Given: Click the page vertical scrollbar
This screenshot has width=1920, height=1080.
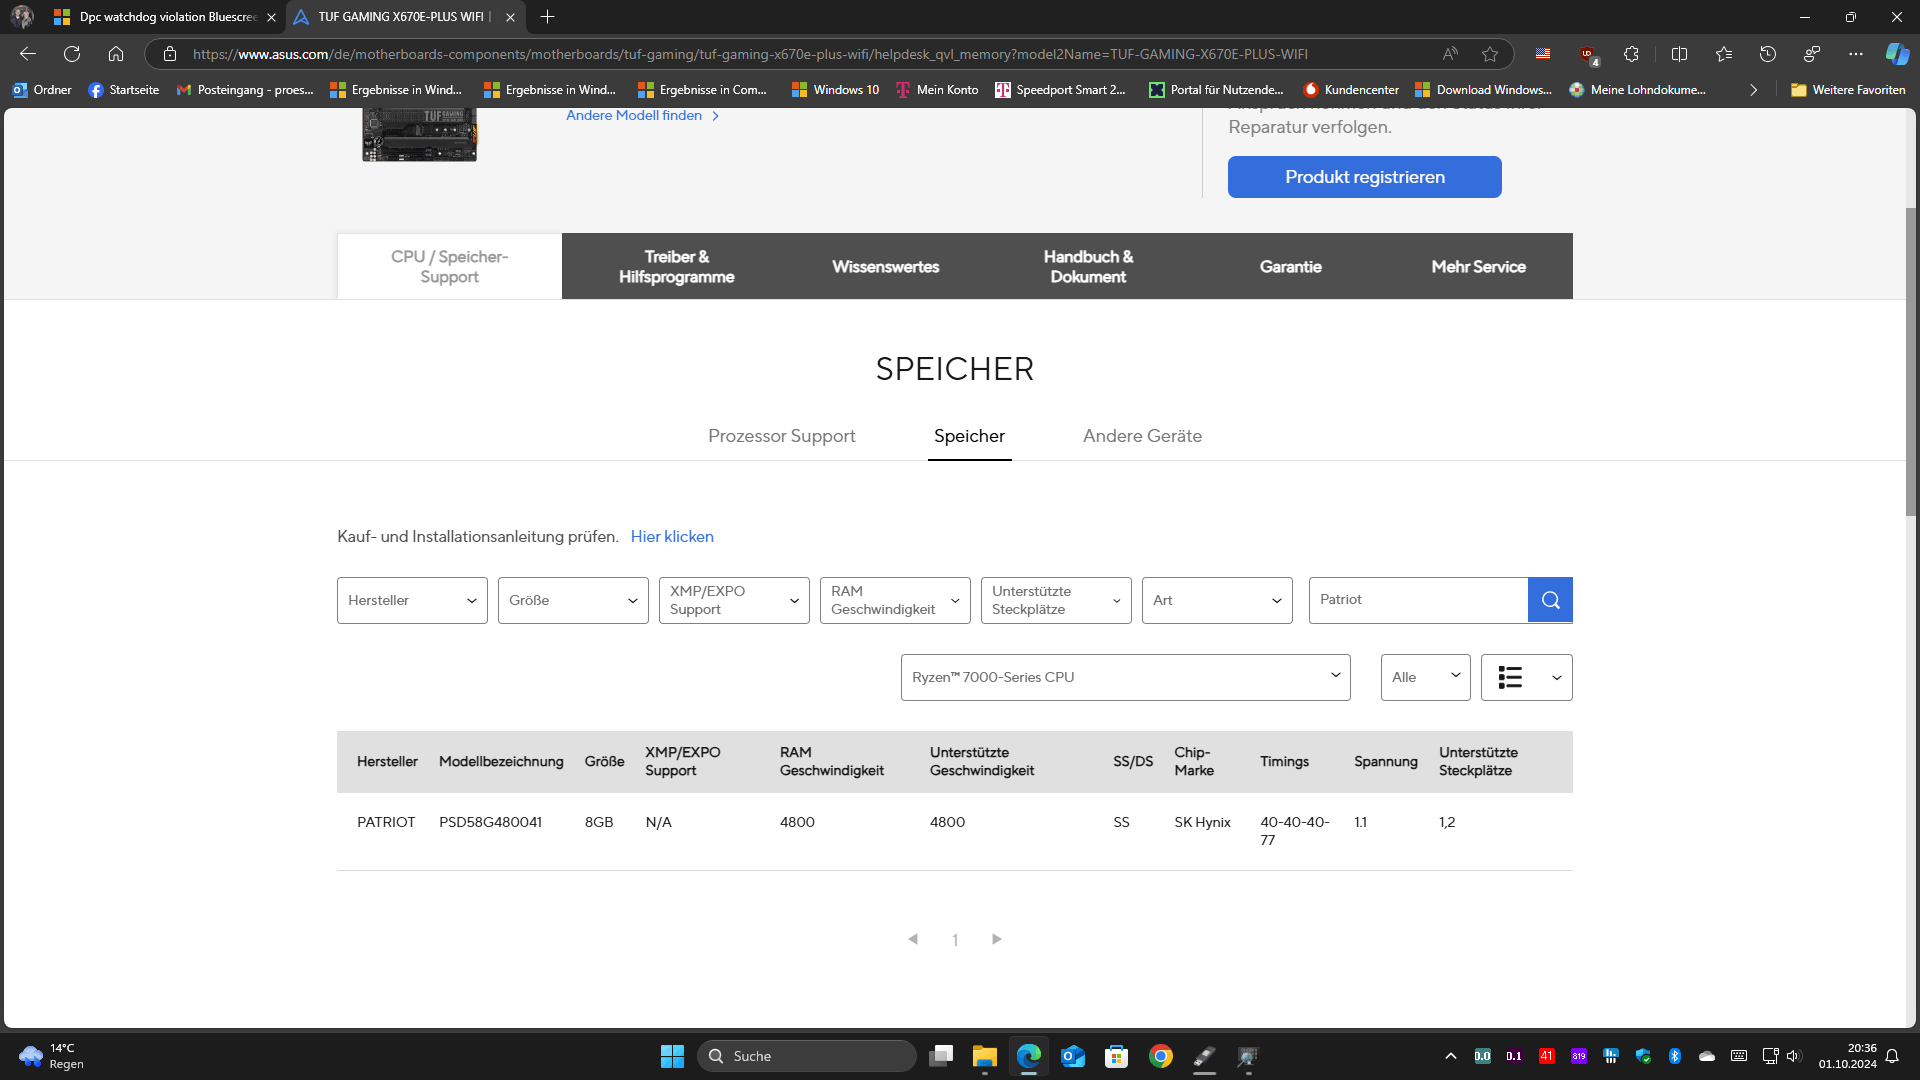Looking at the screenshot, I should click(1910, 360).
